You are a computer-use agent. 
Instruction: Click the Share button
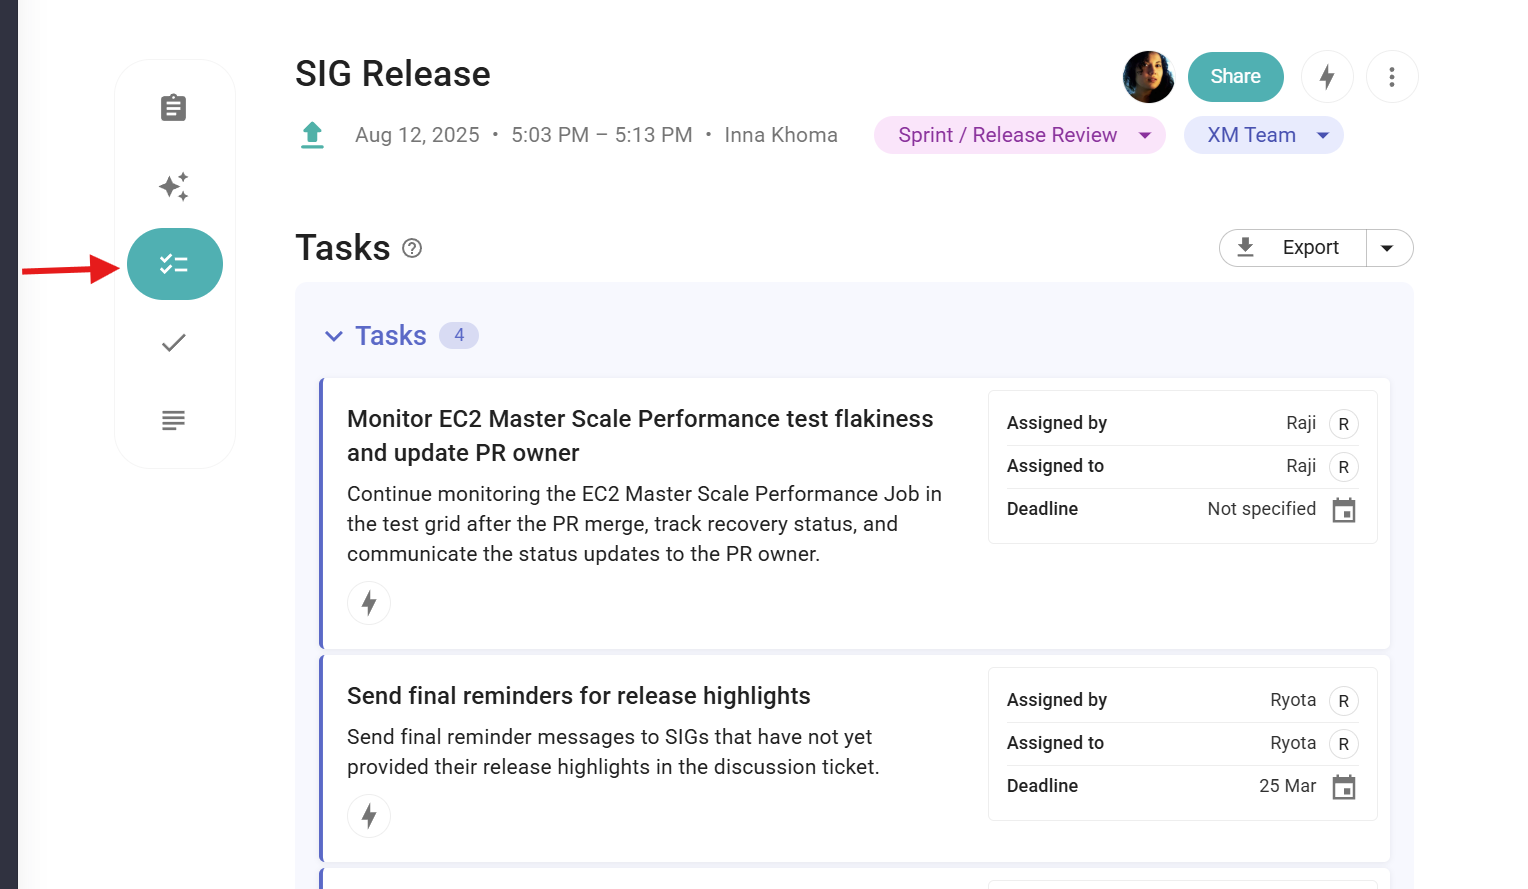click(x=1235, y=77)
